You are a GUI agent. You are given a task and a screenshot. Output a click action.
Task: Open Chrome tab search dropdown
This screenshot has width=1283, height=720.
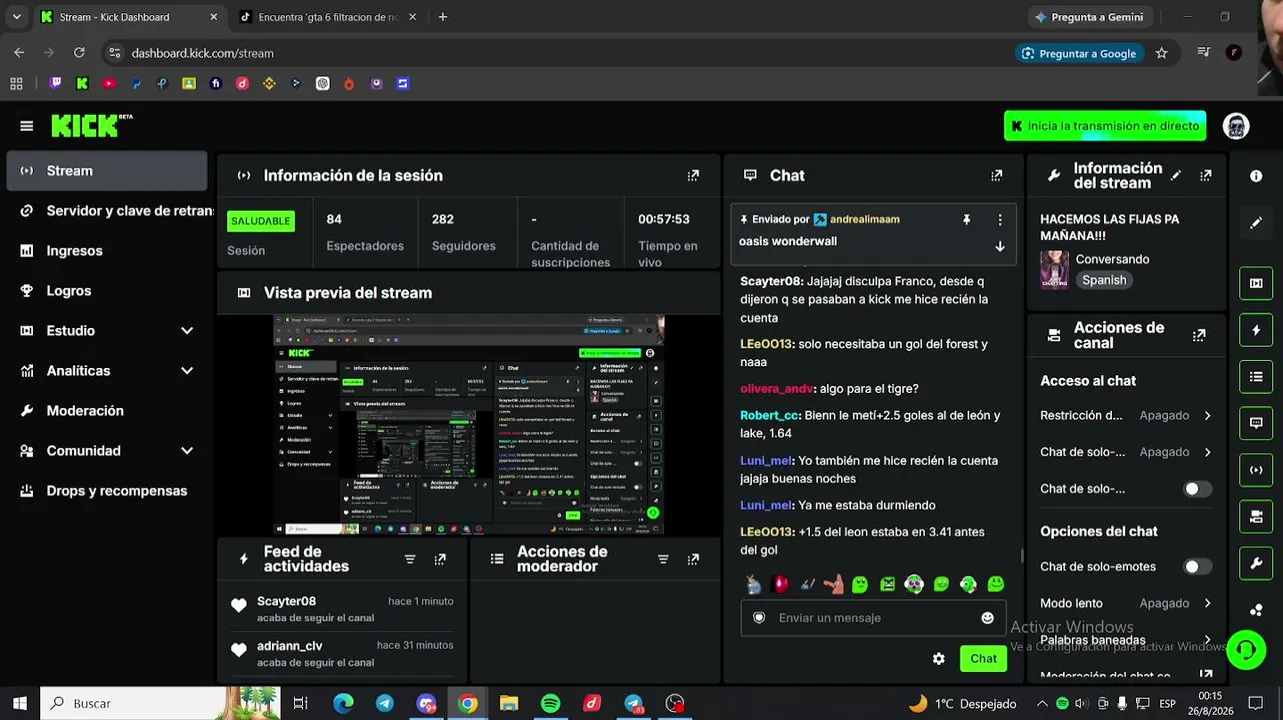(x=16, y=17)
